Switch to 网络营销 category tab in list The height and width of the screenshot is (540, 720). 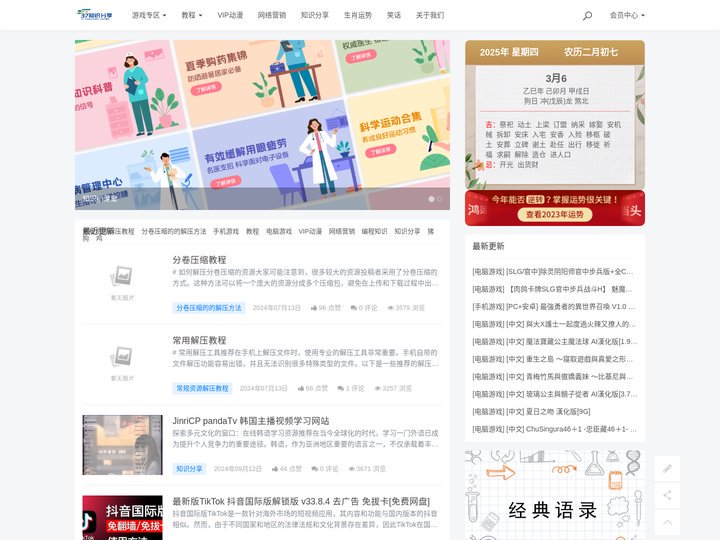tap(342, 231)
